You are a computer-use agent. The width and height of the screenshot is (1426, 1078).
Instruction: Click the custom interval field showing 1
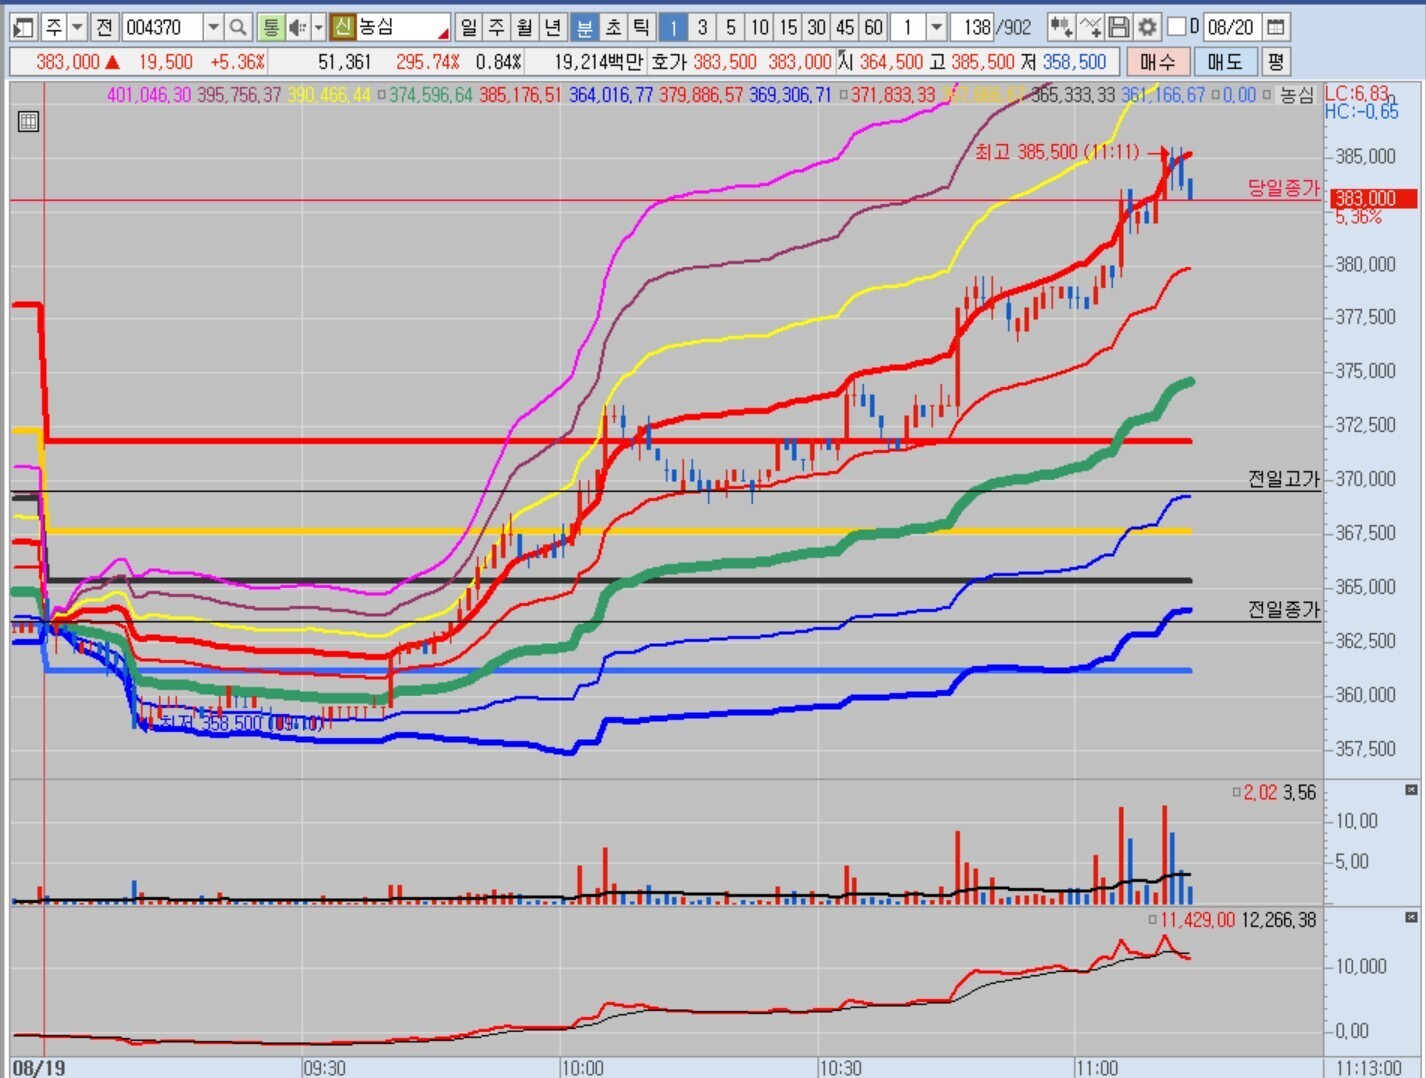point(908,27)
